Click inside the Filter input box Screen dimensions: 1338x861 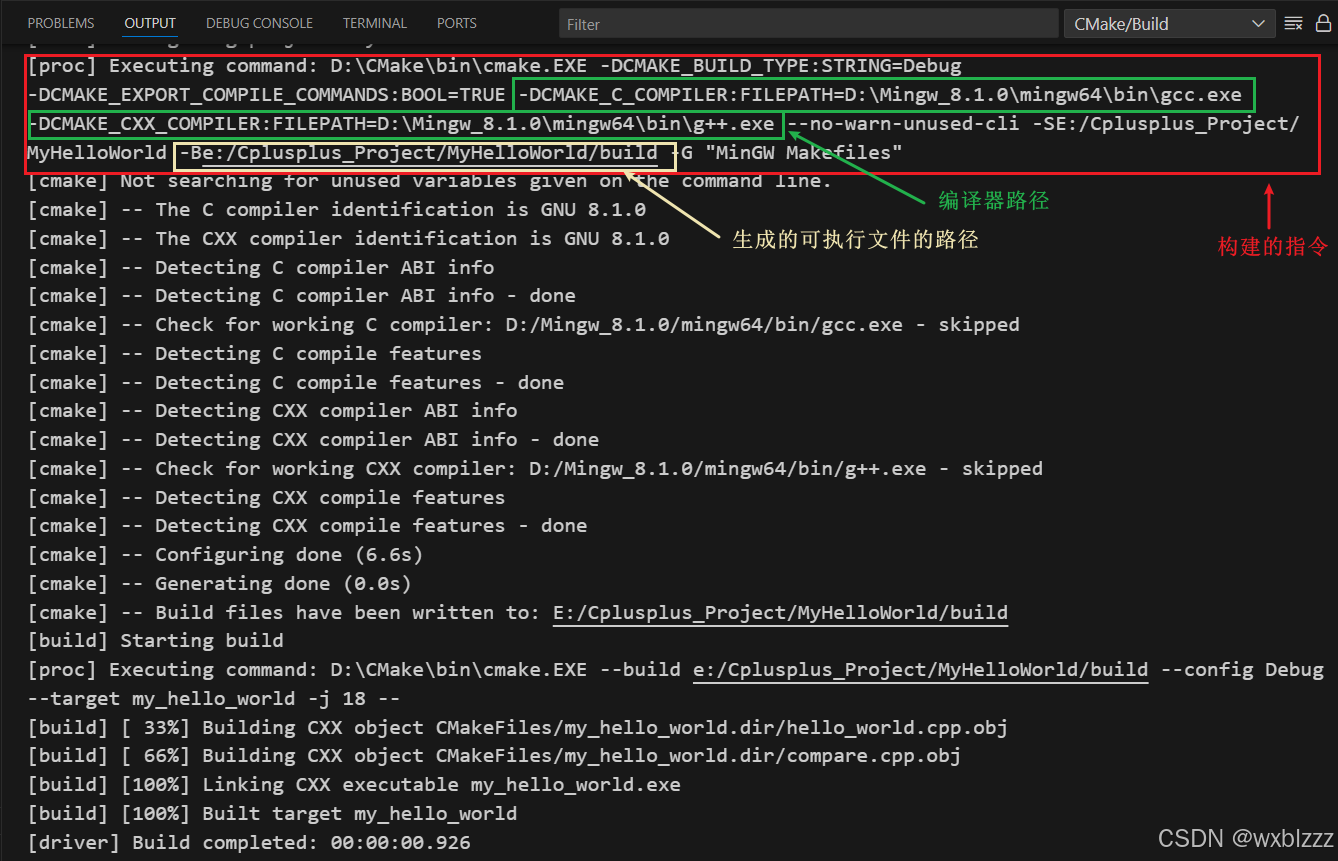806,23
